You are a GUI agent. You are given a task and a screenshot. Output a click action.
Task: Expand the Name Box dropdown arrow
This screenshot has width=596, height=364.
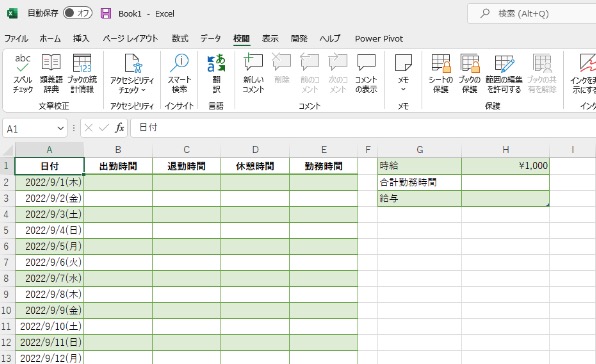point(60,128)
